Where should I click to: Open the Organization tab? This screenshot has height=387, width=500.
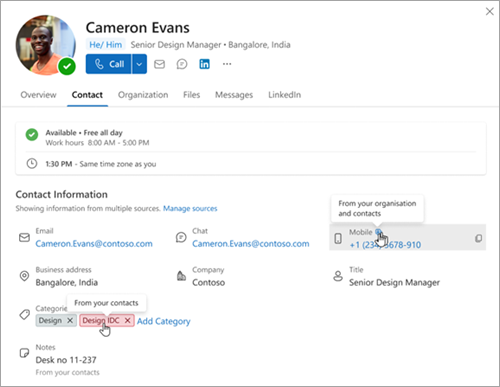143,95
